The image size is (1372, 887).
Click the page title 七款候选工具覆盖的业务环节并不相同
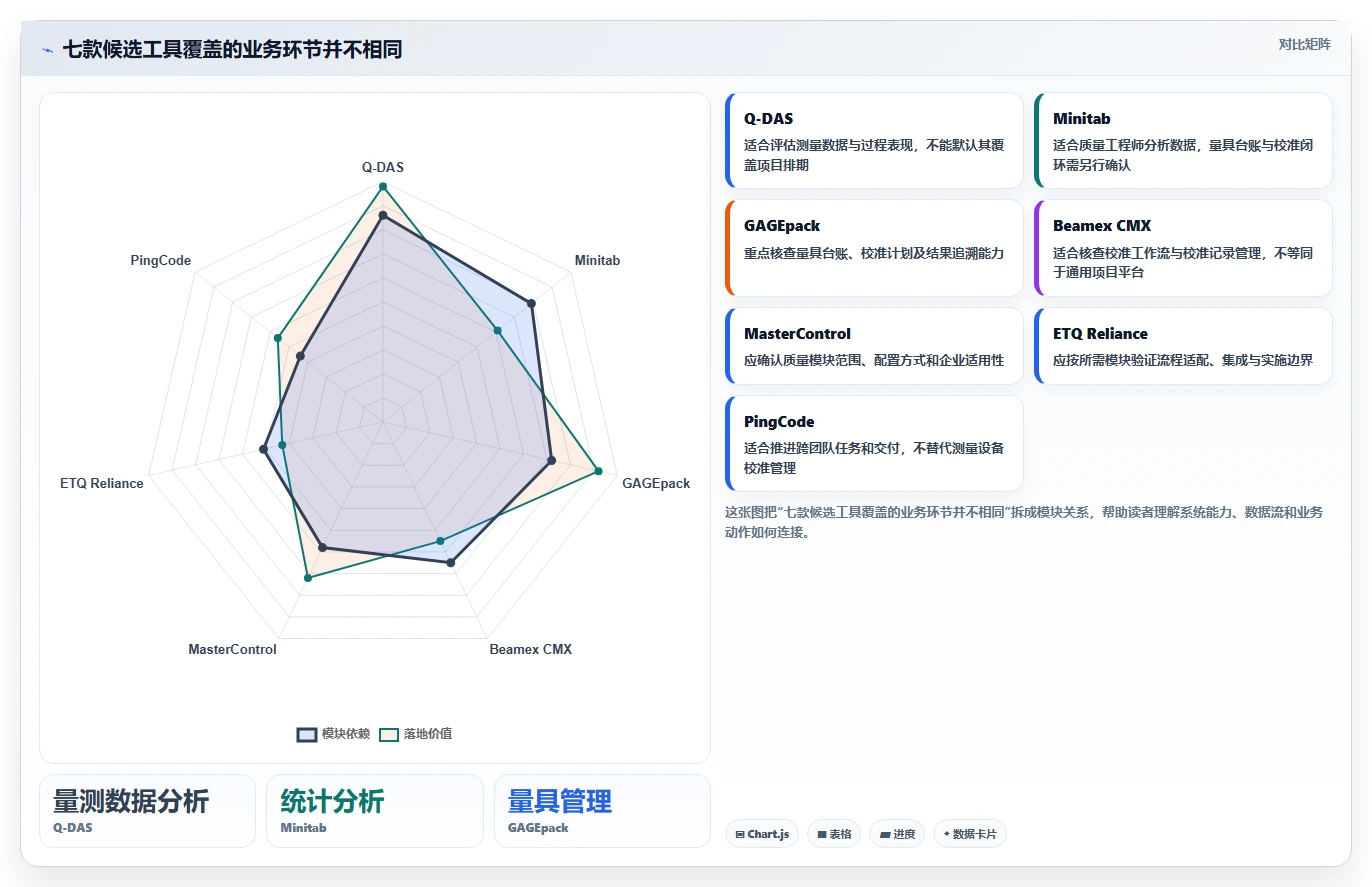pos(232,49)
